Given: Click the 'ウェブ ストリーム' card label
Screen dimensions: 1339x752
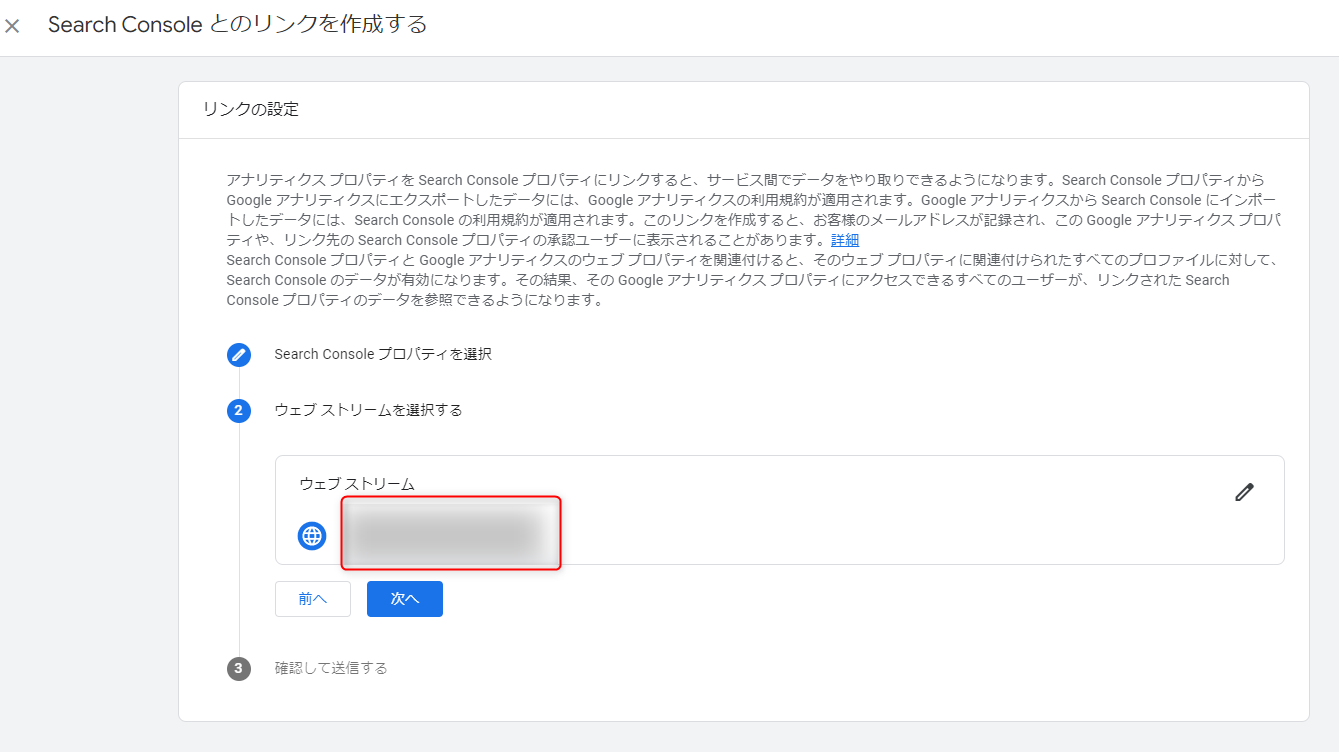Looking at the screenshot, I should tap(357, 484).
